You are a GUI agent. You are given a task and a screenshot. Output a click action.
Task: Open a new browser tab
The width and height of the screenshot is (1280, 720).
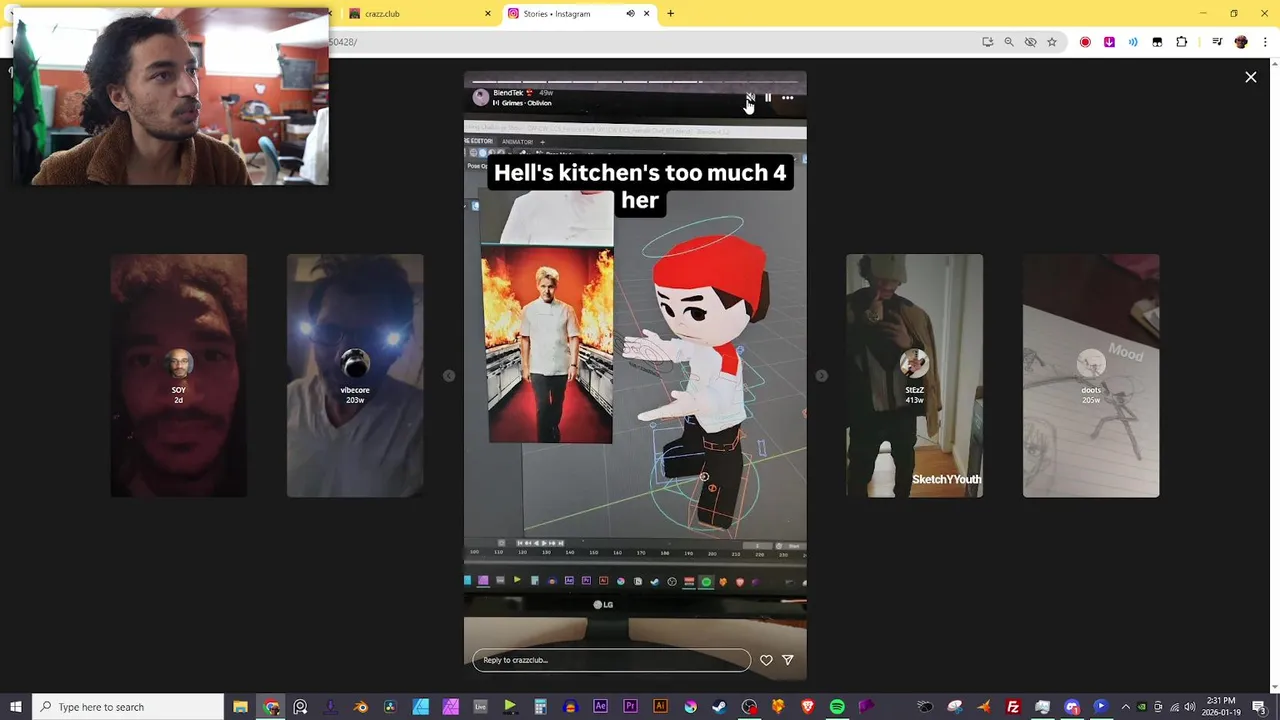click(671, 14)
